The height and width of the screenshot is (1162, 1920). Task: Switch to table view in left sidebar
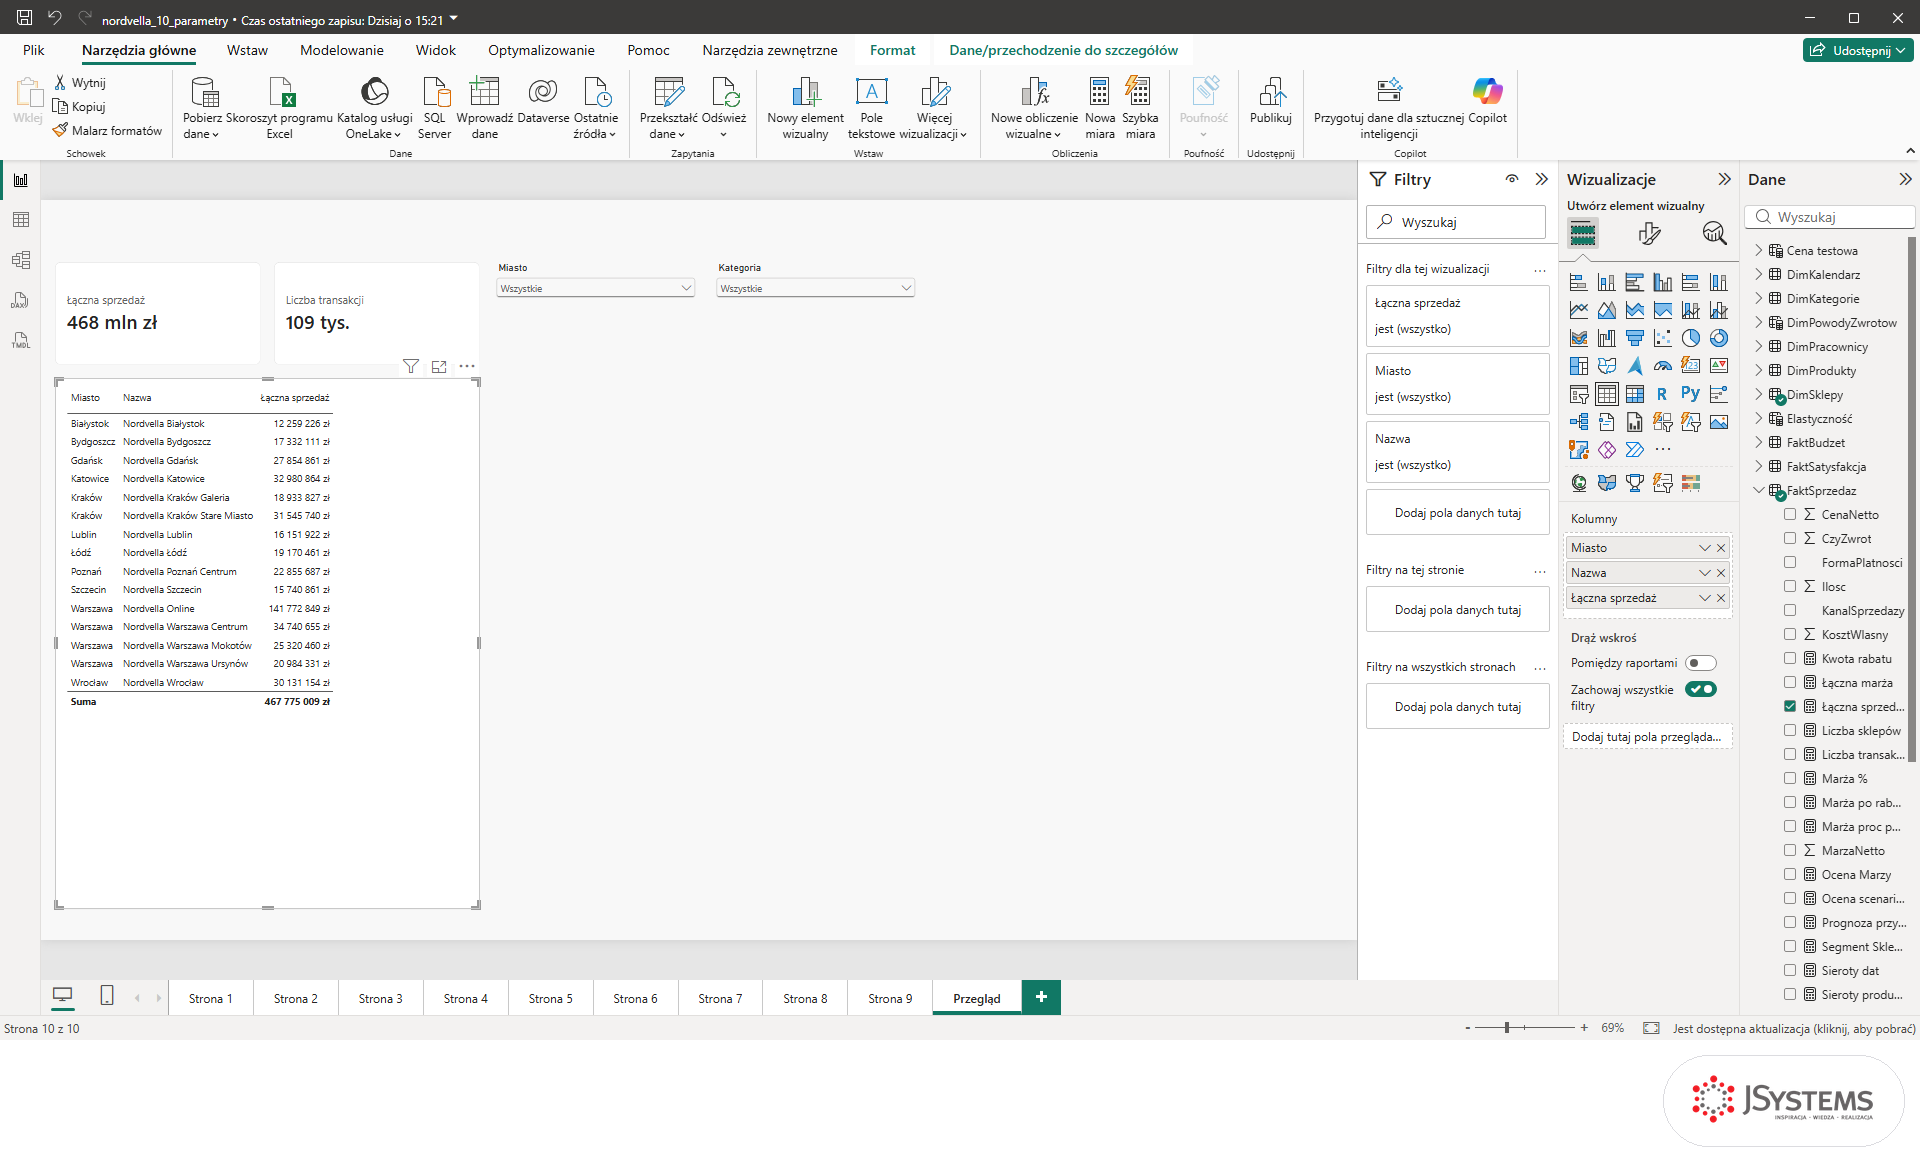21,220
